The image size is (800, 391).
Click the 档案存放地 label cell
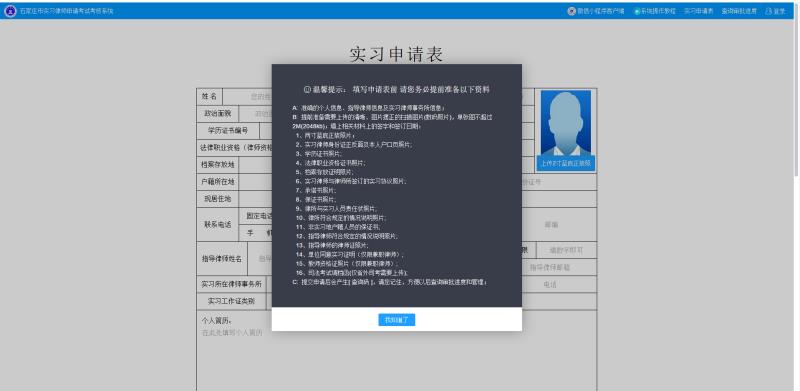click(218, 165)
